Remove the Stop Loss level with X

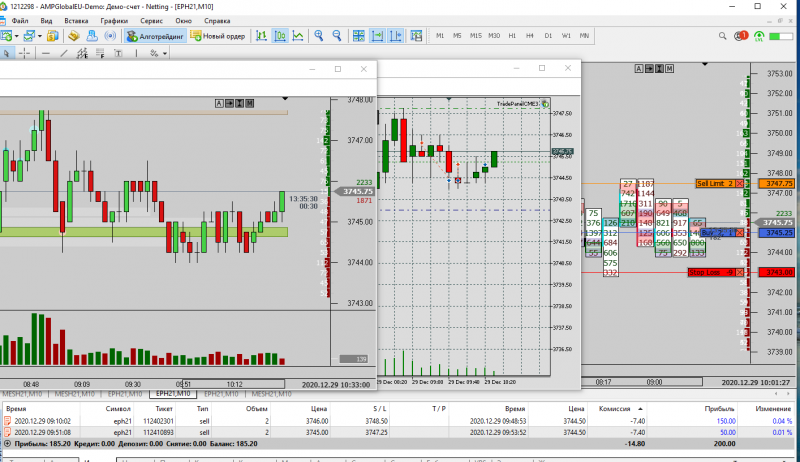[740, 272]
